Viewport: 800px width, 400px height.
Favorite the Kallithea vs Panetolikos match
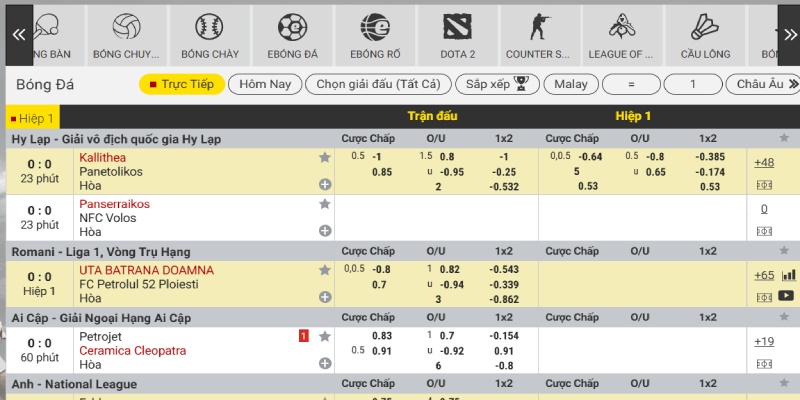tap(324, 157)
